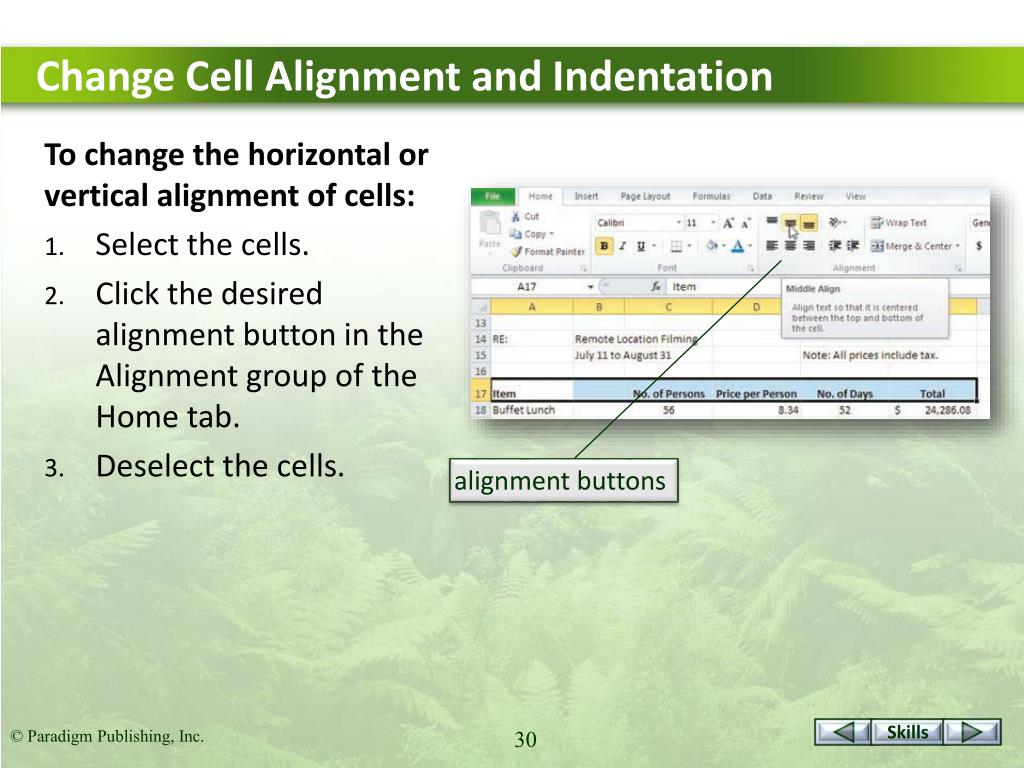Expand the Font Color dropdown arrow
1024x768 pixels.
coord(750,247)
